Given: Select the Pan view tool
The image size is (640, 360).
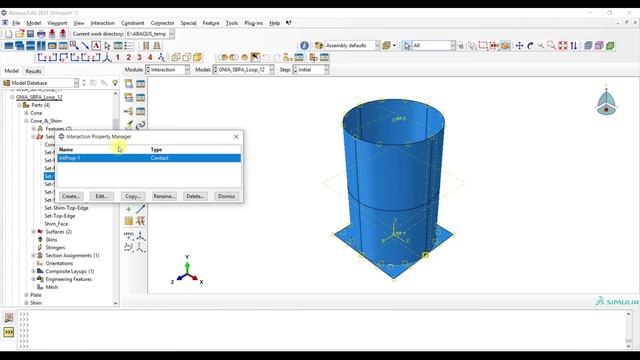Looking at the screenshot, I should click(519, 46).
